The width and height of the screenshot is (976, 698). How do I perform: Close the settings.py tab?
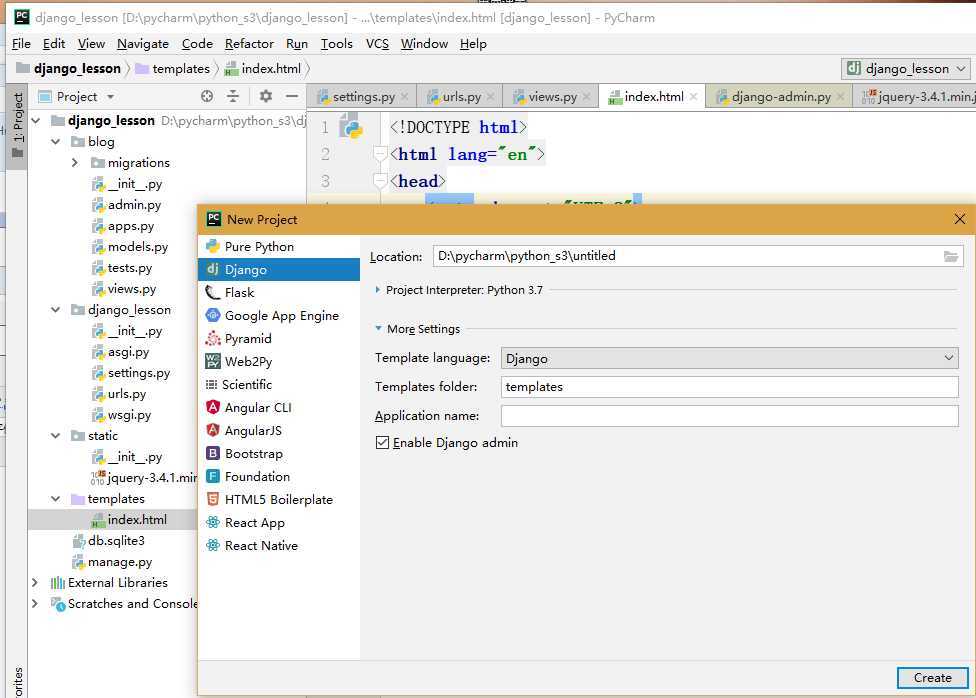coord(405,97)
